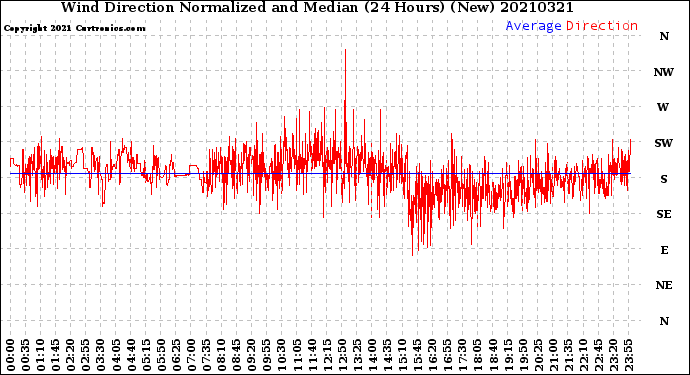Click the "S" direction axis label
690x375 pixels.
pyautogui.click(x=664, y=179)
